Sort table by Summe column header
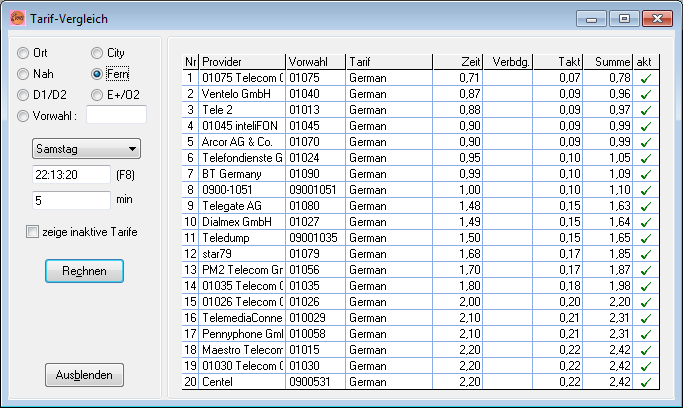683x408 pixels. point(612,61)
